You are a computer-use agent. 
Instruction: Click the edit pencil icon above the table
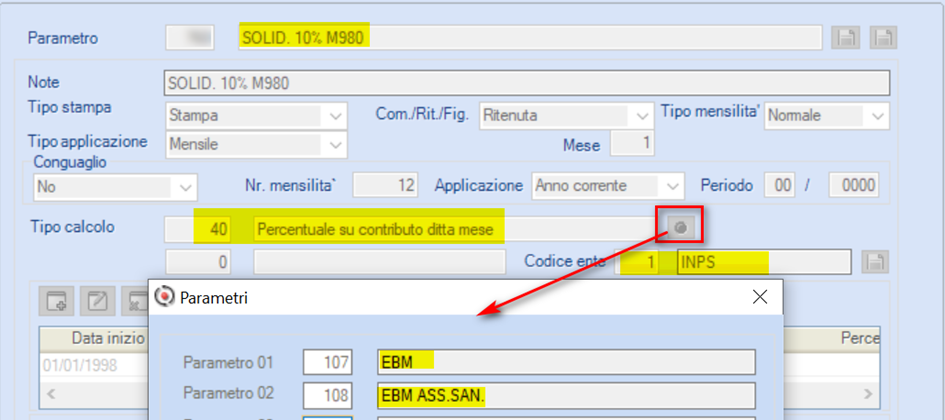click(x=98, y=299)
